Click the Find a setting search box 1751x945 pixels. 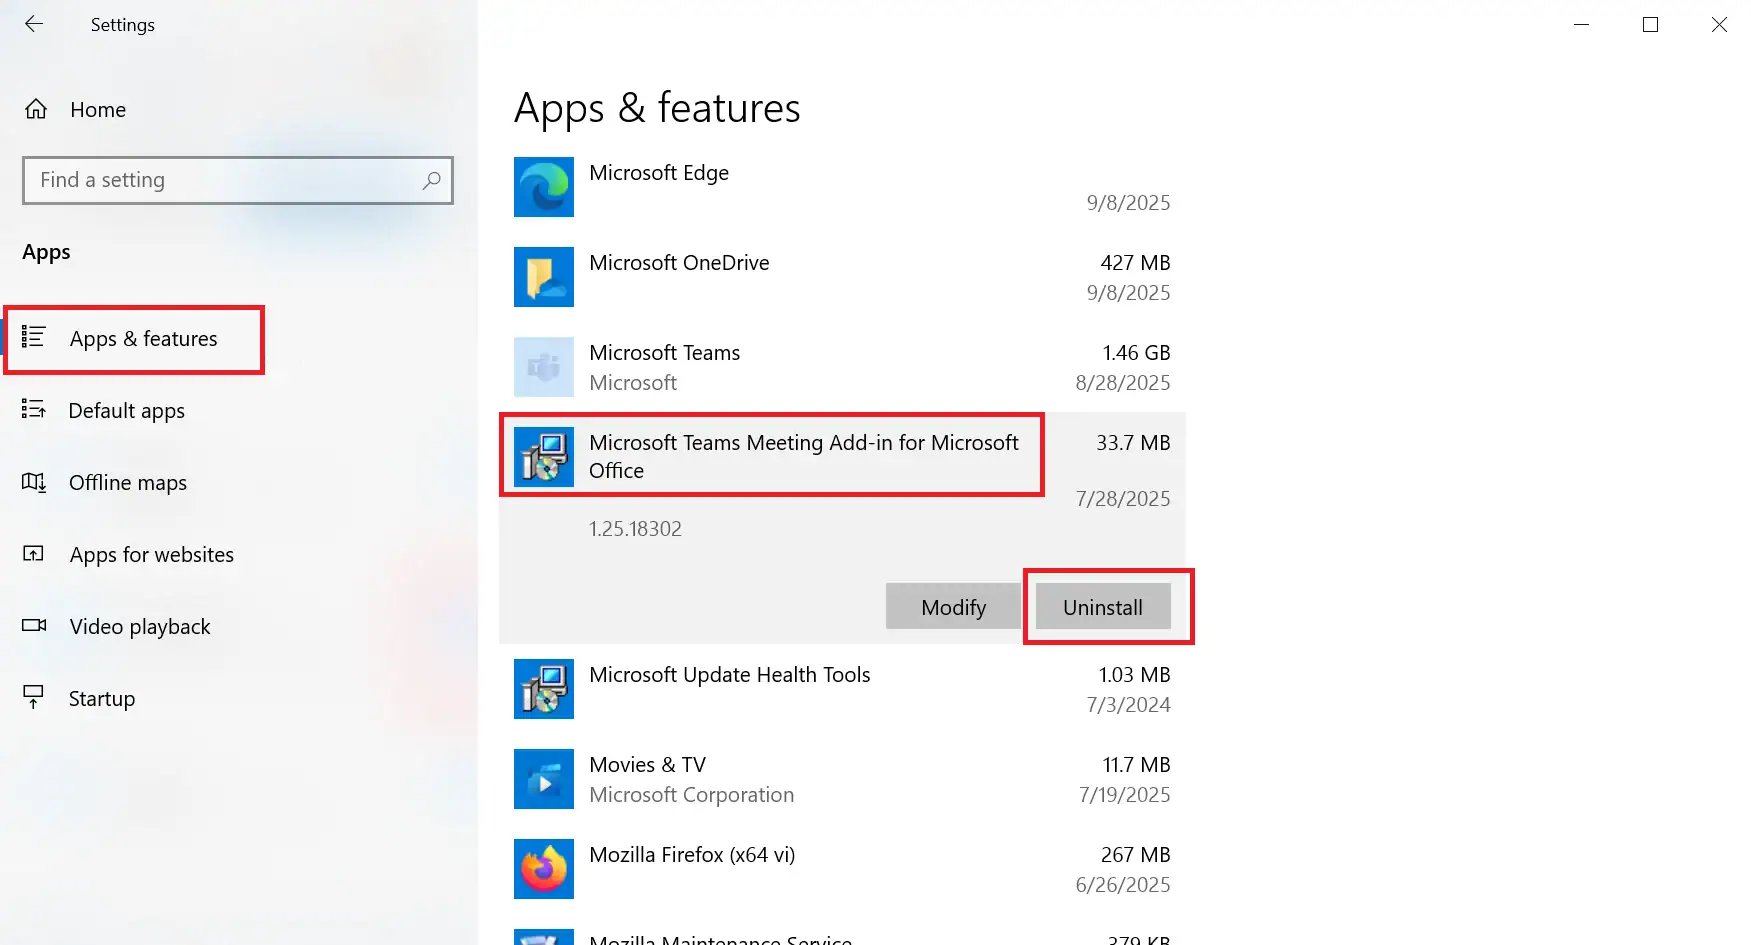[x=225, y=180]
